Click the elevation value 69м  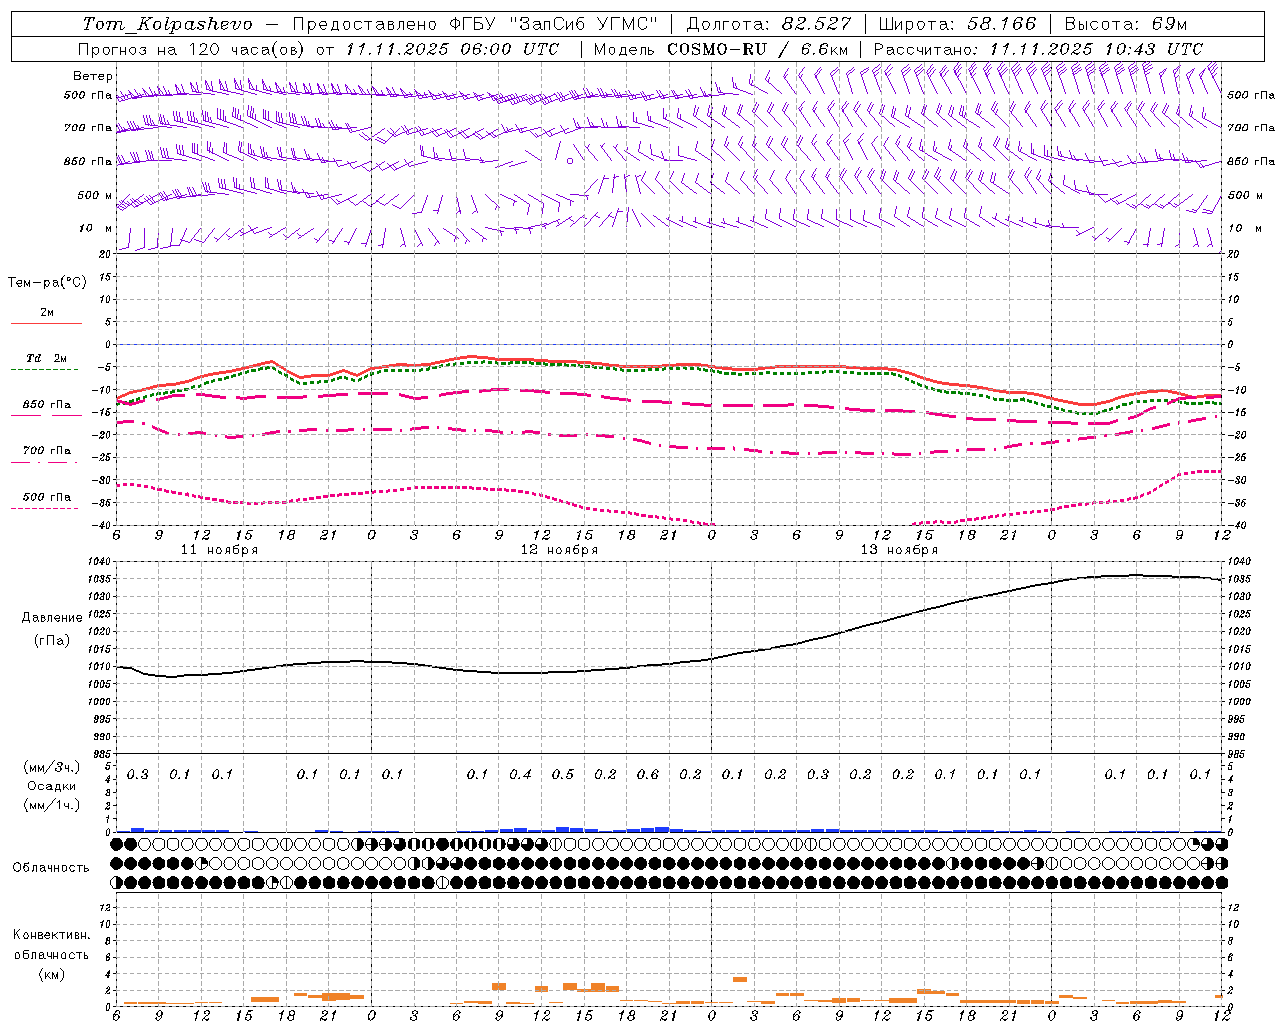[1168, 24]
